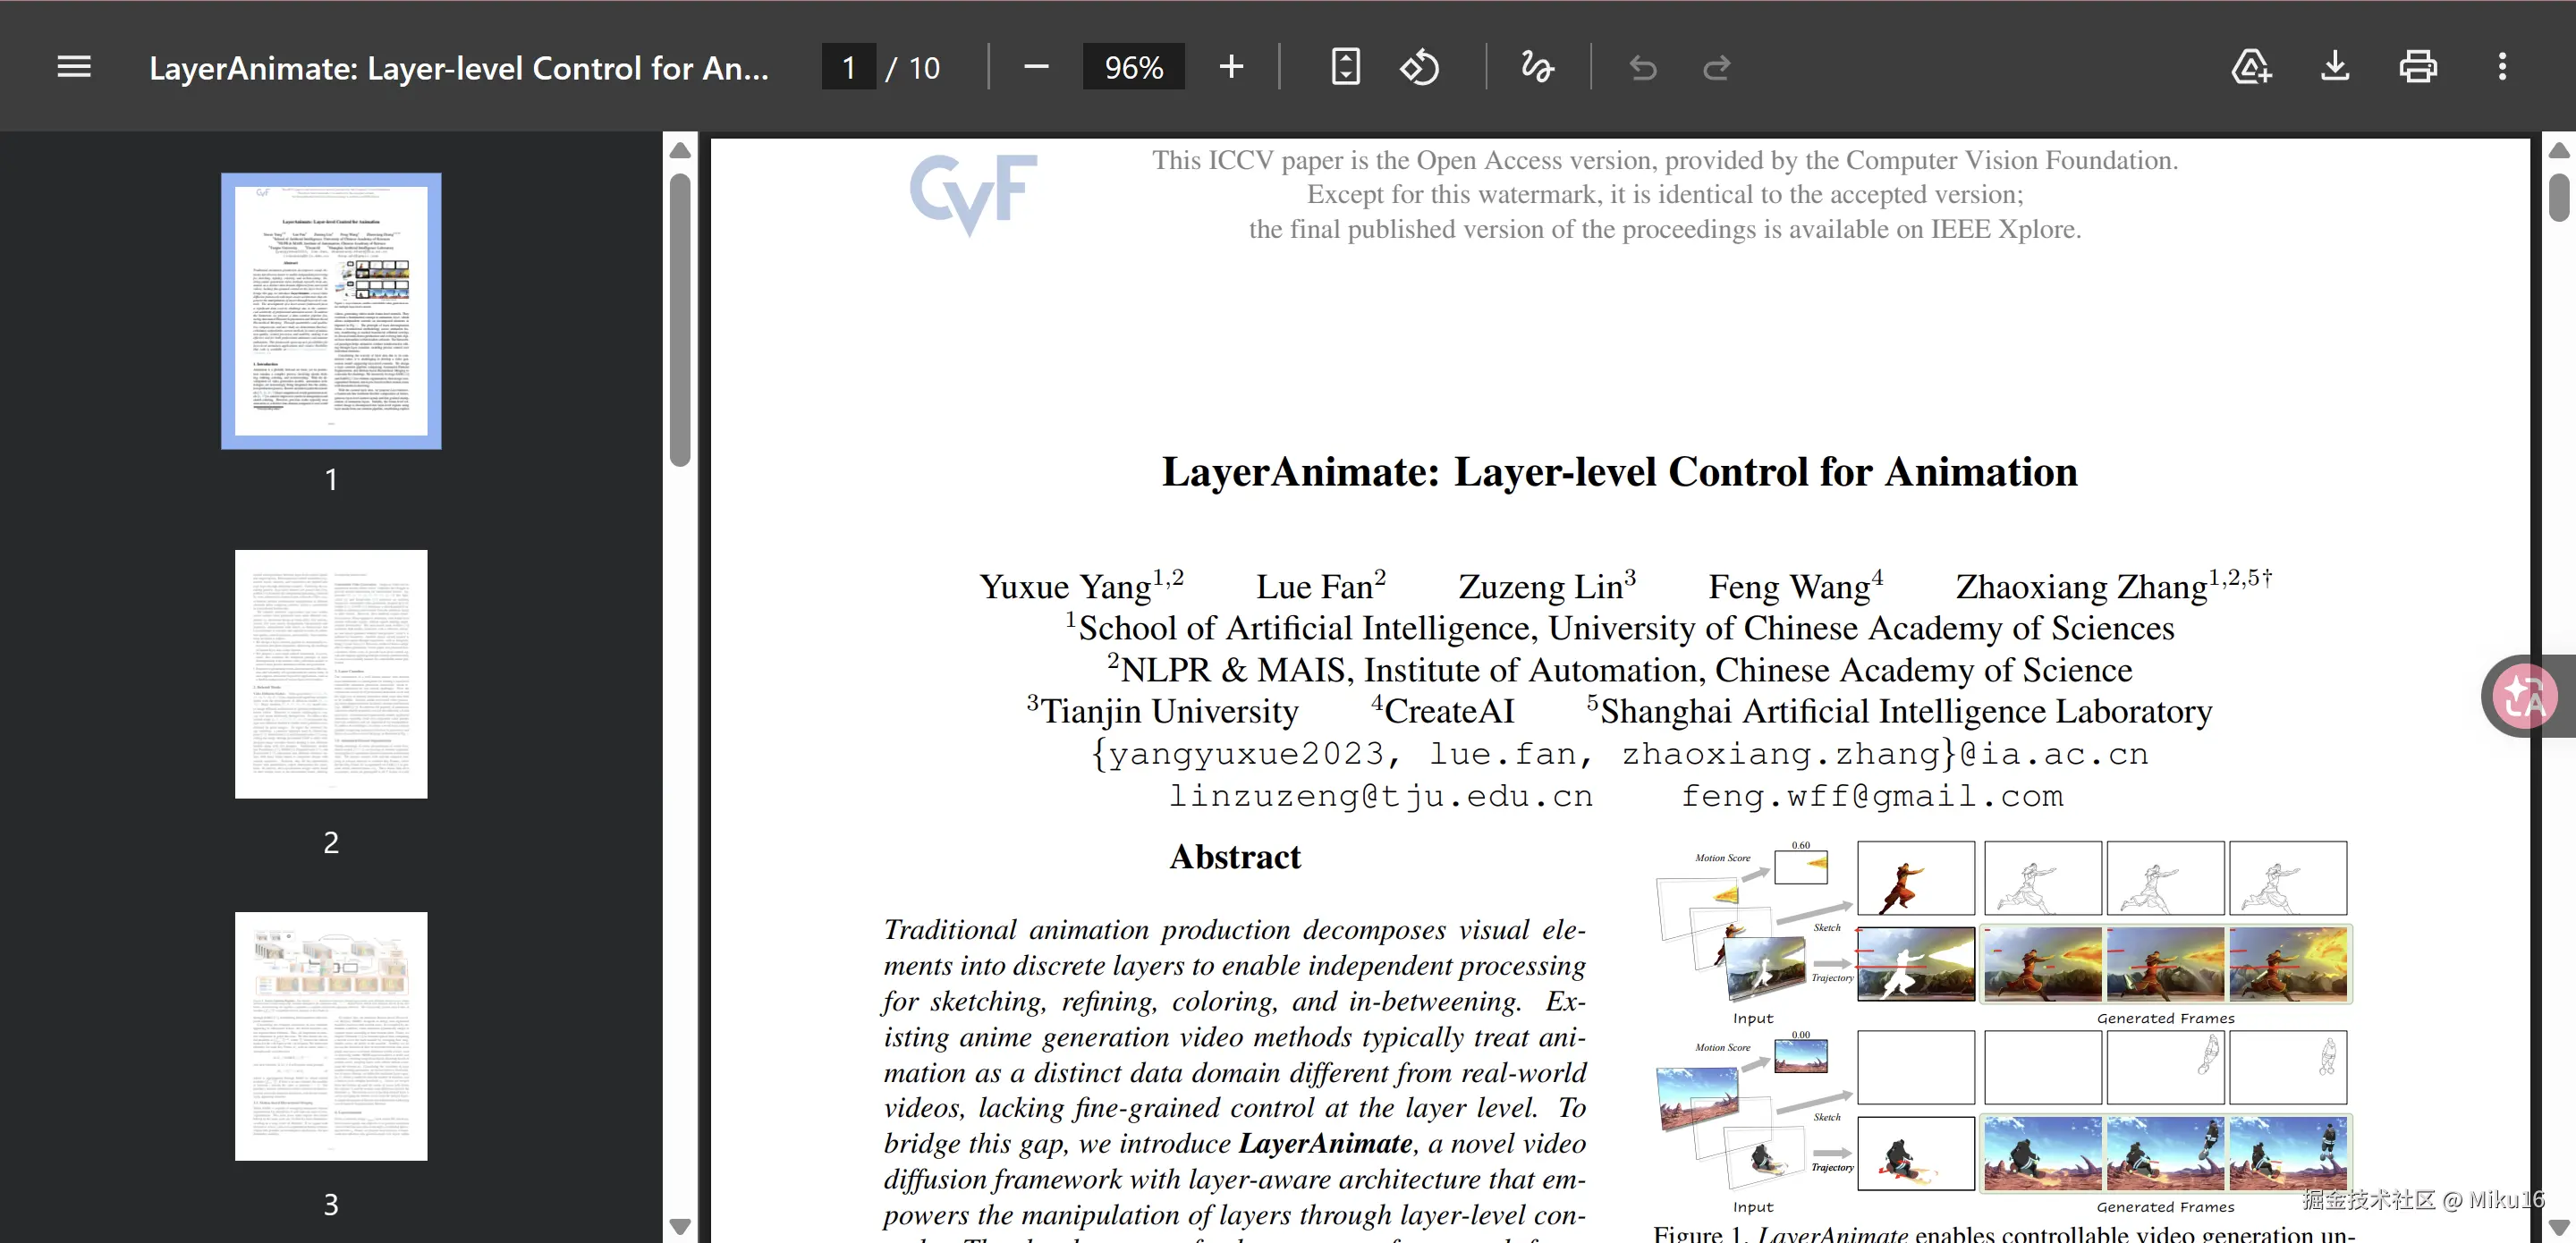Viewport: 2576px width, 1243px height.
Task: Select page 1 thumbnail
Action: [x=331, y=311]
